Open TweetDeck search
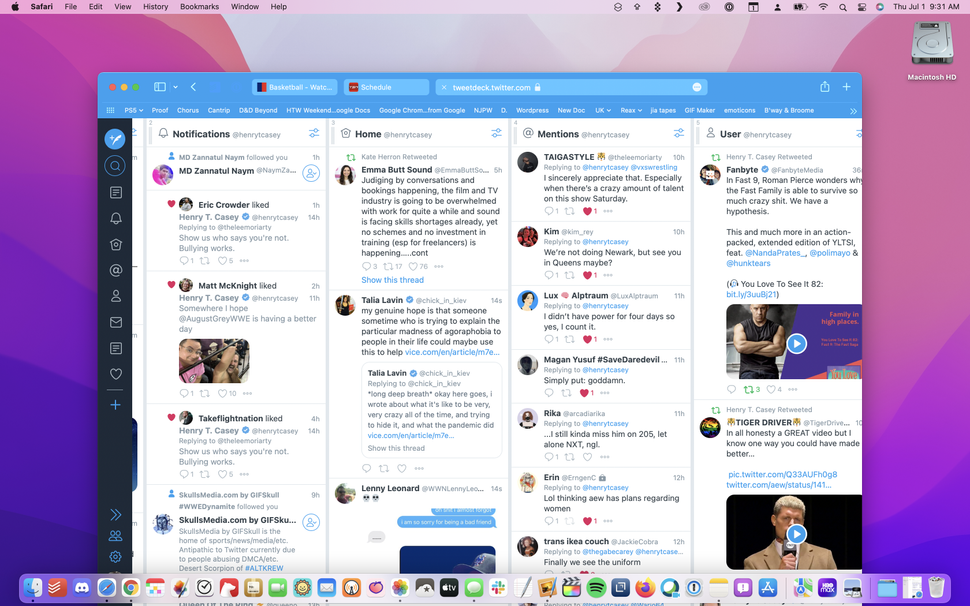The image size is (970, 606). click(115, 165)
